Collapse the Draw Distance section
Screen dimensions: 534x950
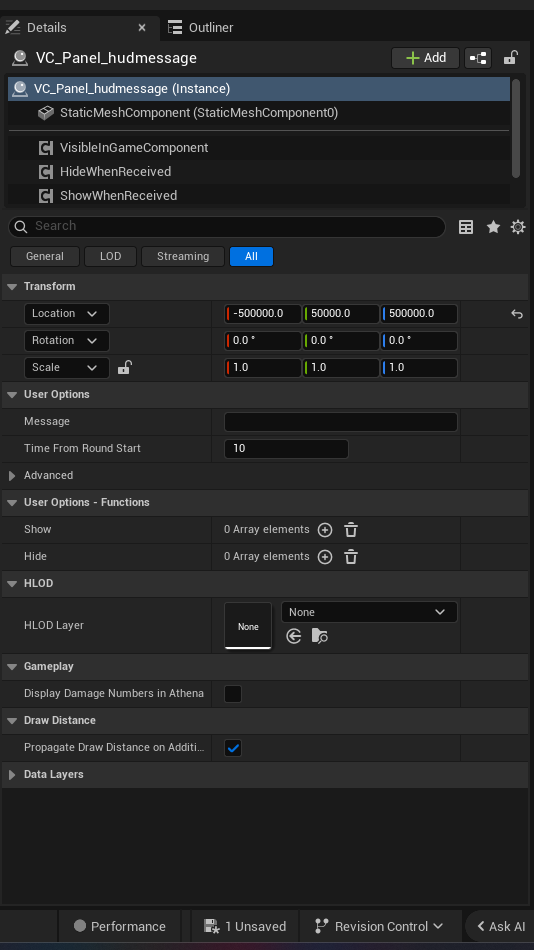(12, 720)
